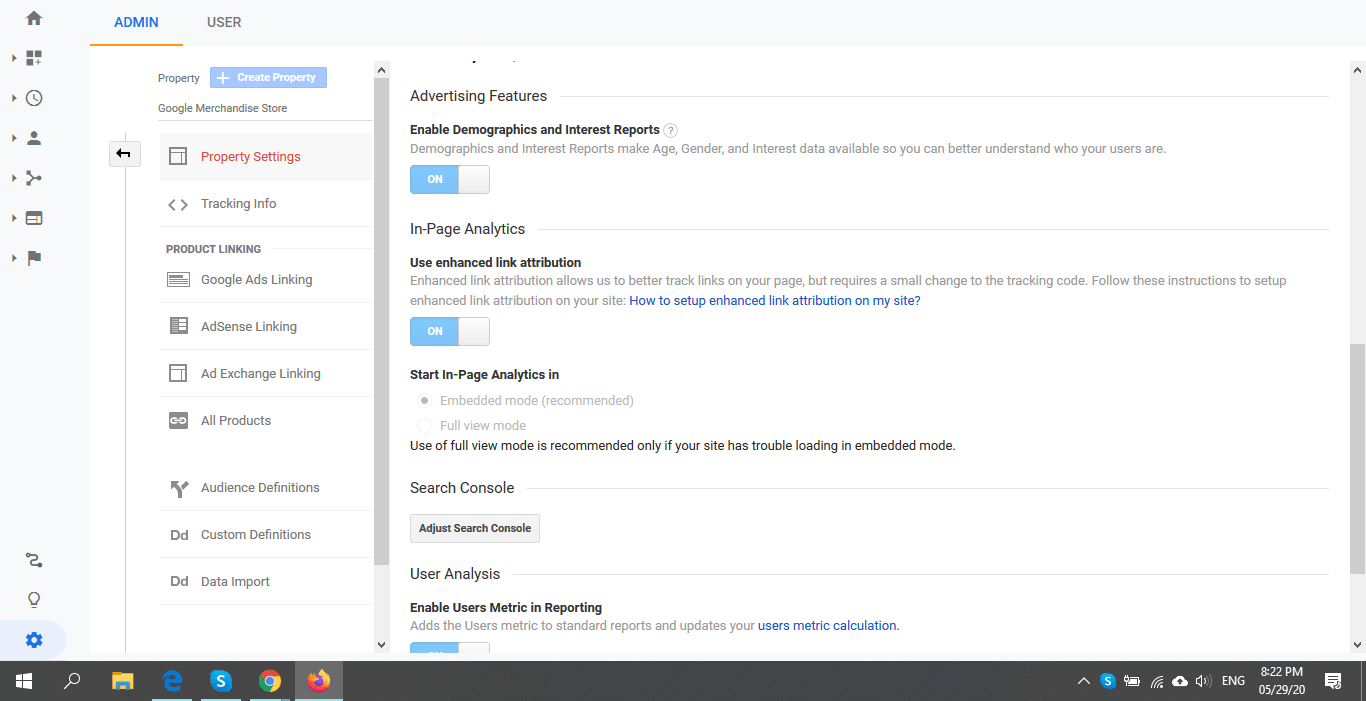1366x701 pixels.
Task: Select the Realtime clock icon
Action: coord(33,97)
